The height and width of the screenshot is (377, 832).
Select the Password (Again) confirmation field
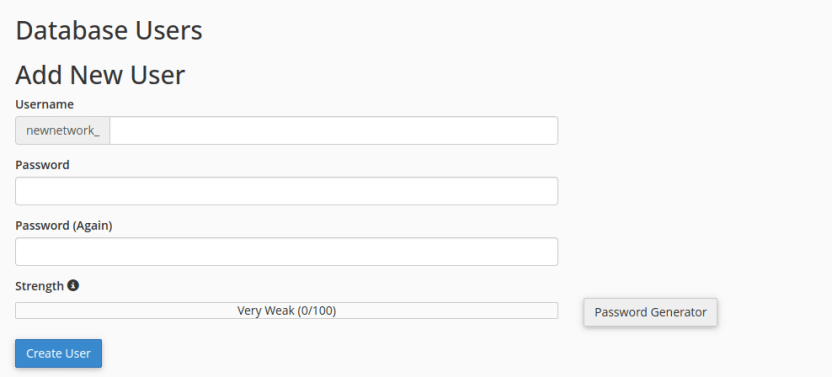(287, 252)
